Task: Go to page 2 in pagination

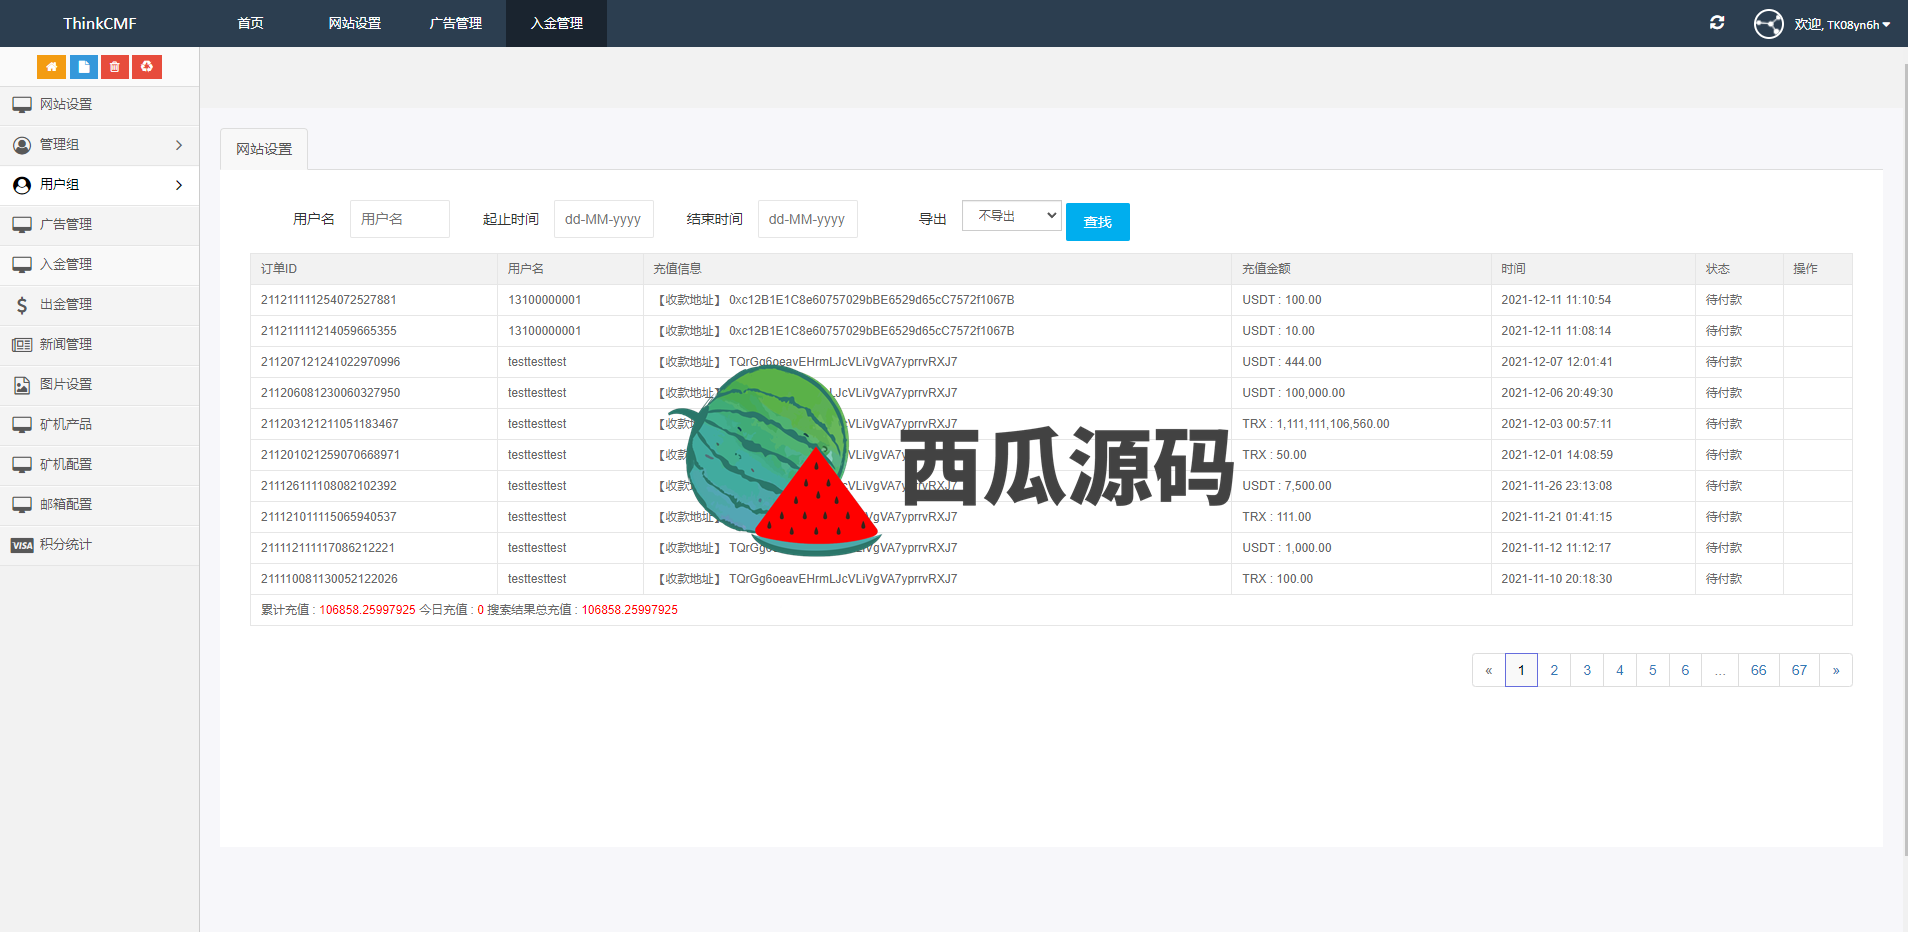Action: pyautogui.click(x=1554, y=670)
